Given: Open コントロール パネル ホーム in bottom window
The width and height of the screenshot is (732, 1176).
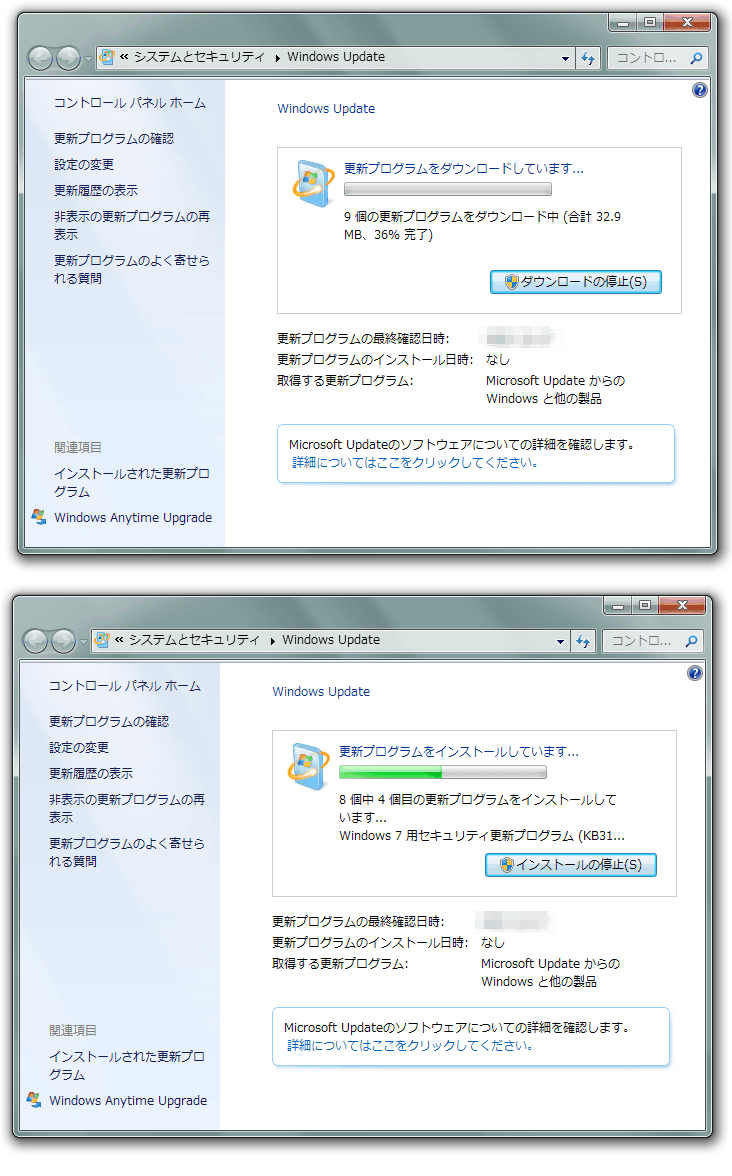Looking at the screenshot, I should [x=124, y=686].
